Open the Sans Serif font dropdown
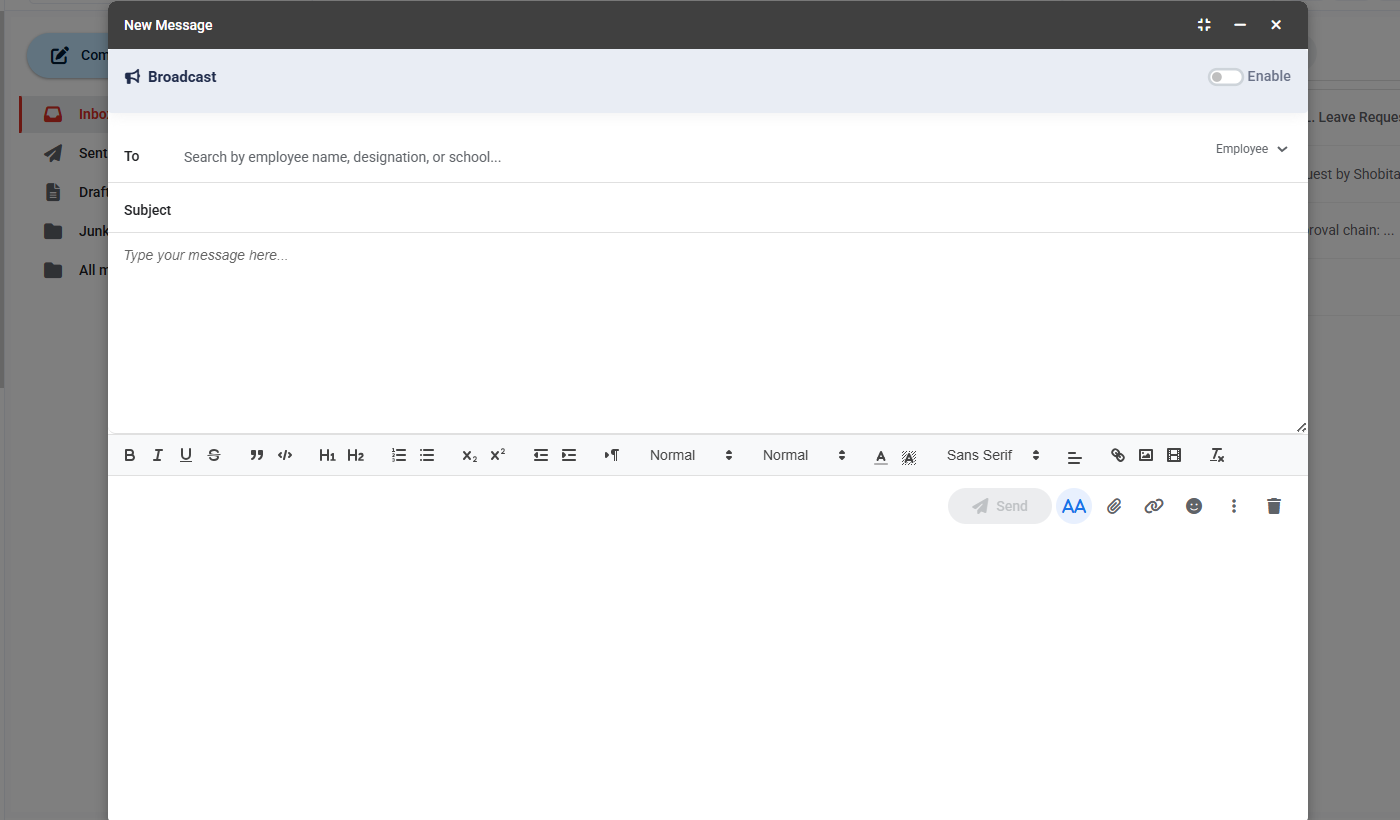Viewport: 1400px width, 820px height. [994, 455]
